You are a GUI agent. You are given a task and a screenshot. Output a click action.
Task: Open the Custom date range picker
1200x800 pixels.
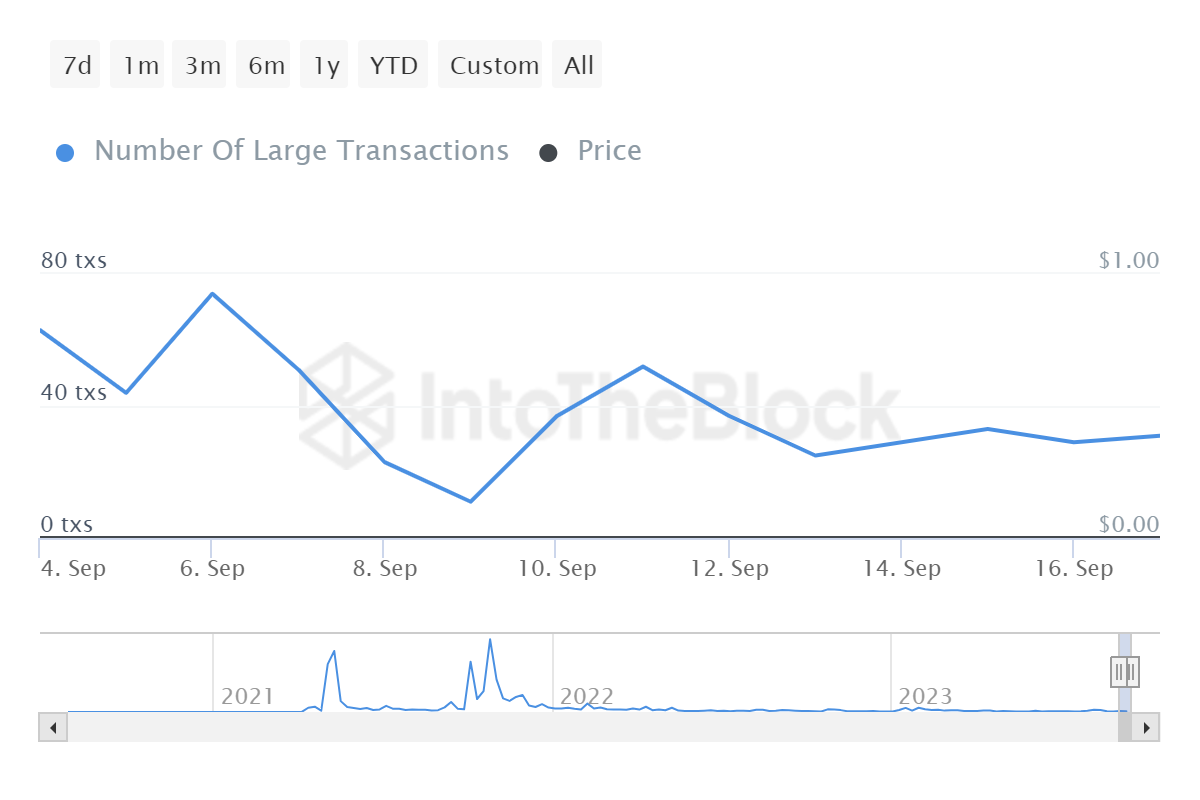click(x=494, y=65)
